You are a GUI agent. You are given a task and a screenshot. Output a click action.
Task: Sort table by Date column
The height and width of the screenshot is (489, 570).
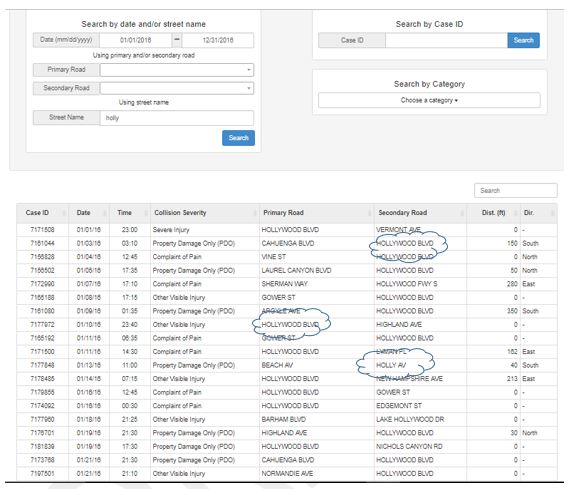[89, 213]
